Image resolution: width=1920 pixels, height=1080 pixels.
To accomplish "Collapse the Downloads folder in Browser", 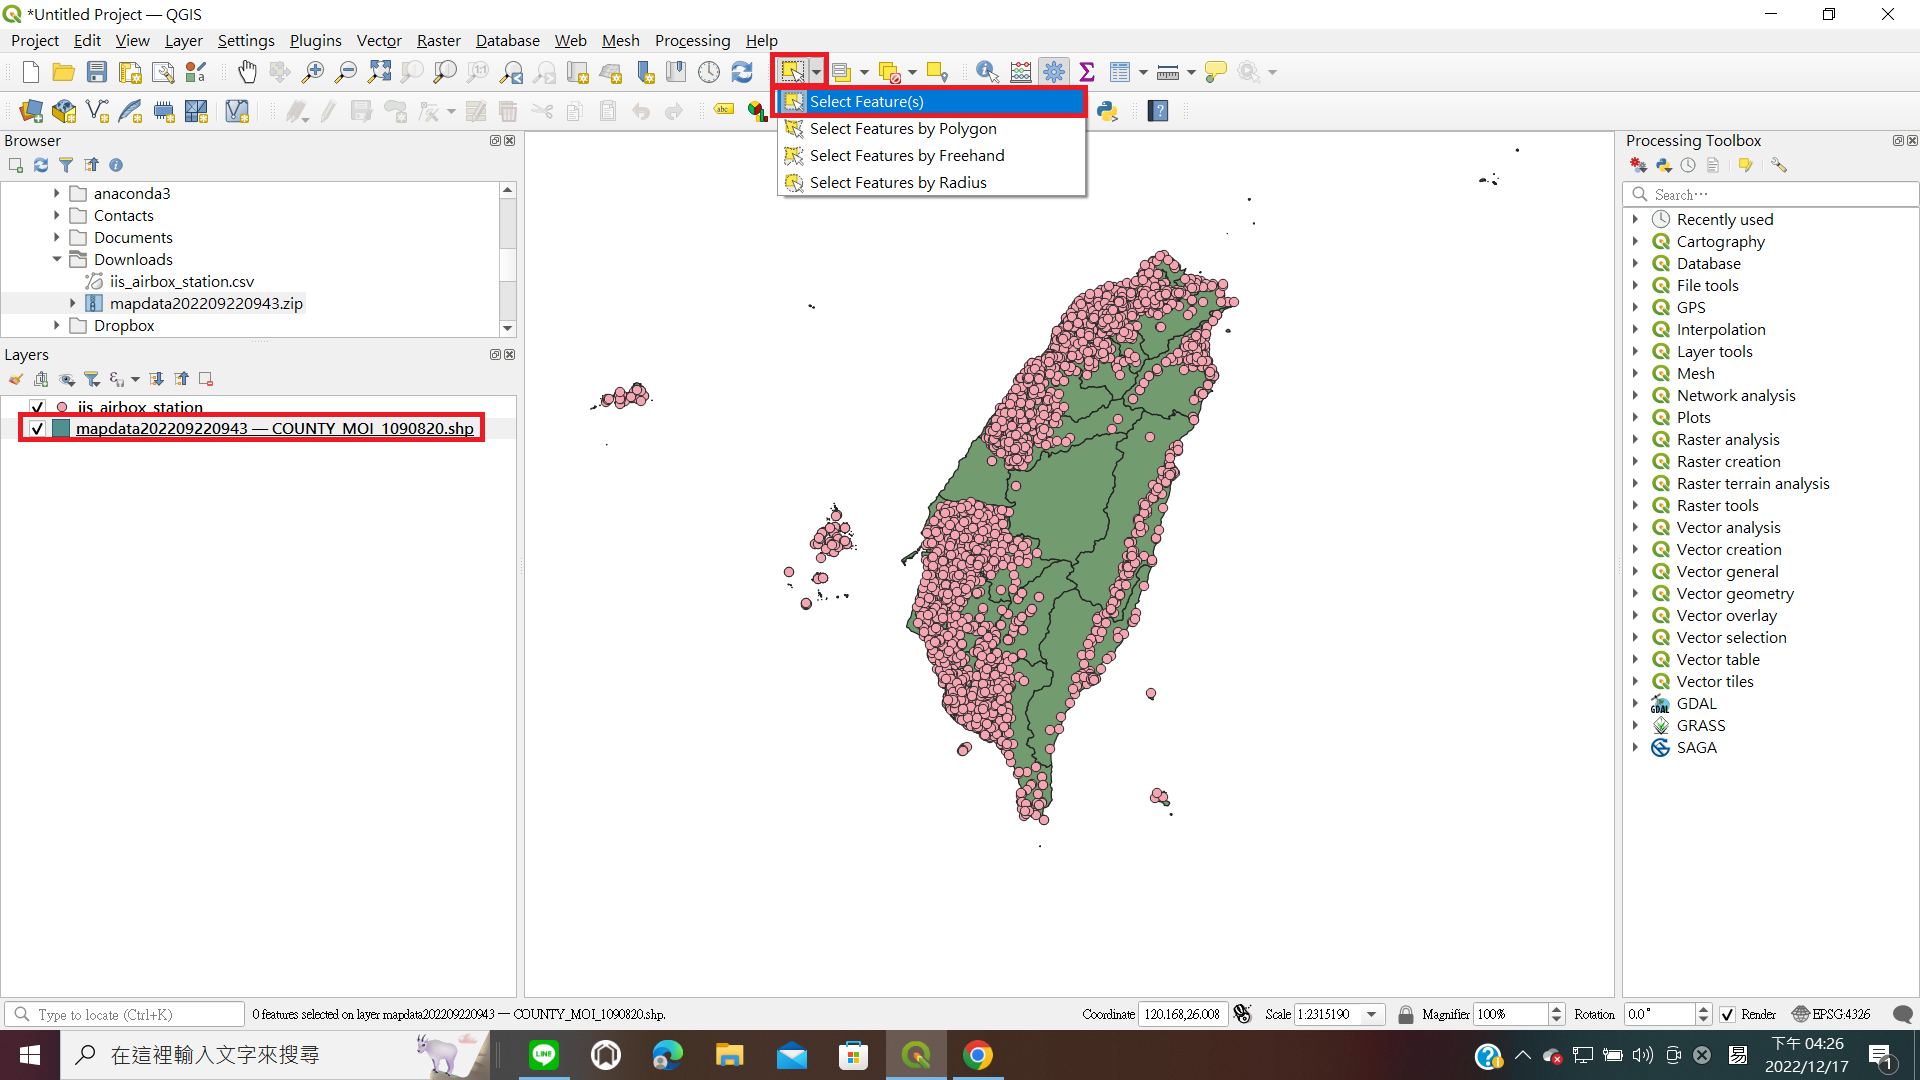I will coord(57,259).
